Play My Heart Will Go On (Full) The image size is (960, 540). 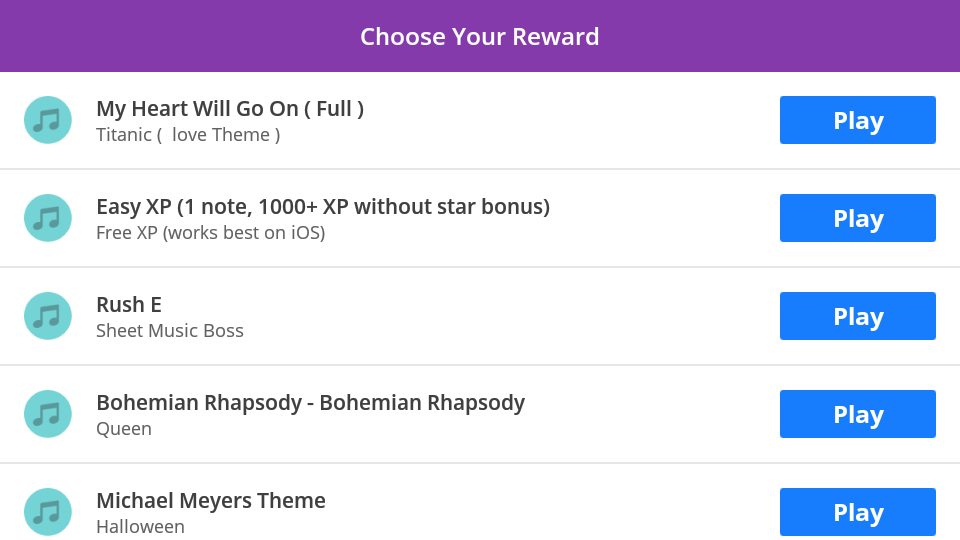857,120
